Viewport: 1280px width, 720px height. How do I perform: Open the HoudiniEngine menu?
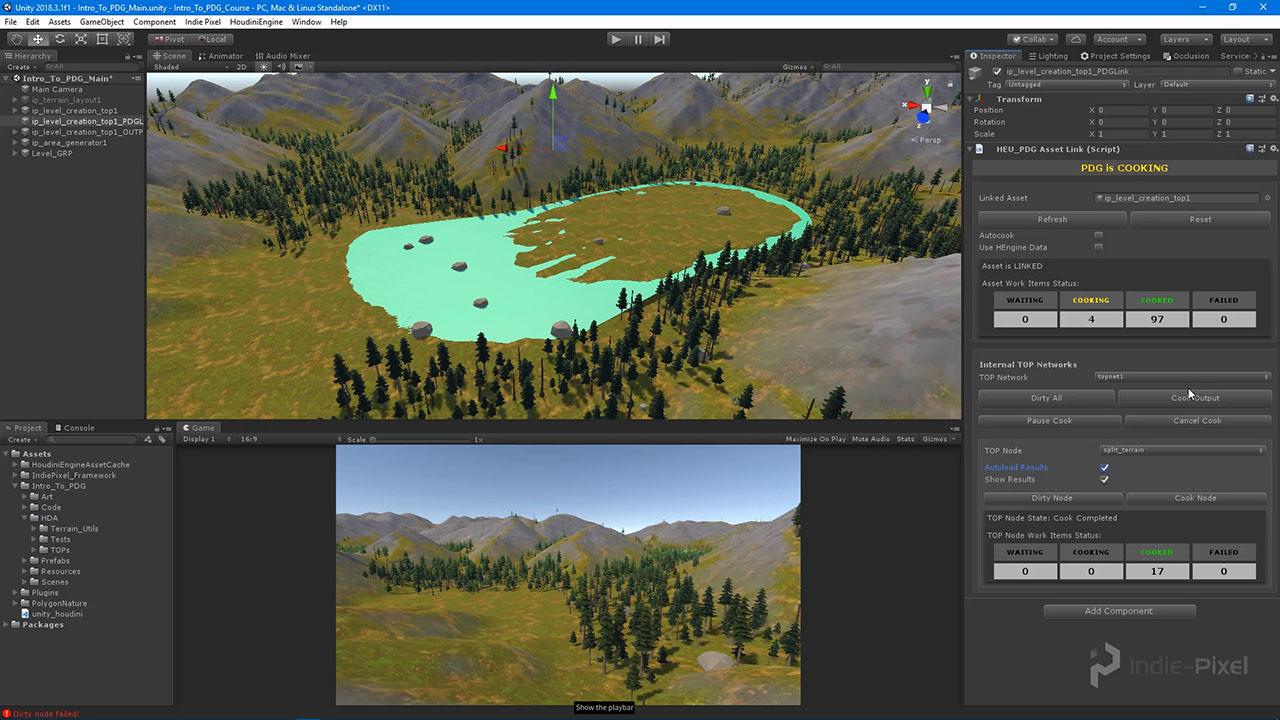(x=256, y=21)
